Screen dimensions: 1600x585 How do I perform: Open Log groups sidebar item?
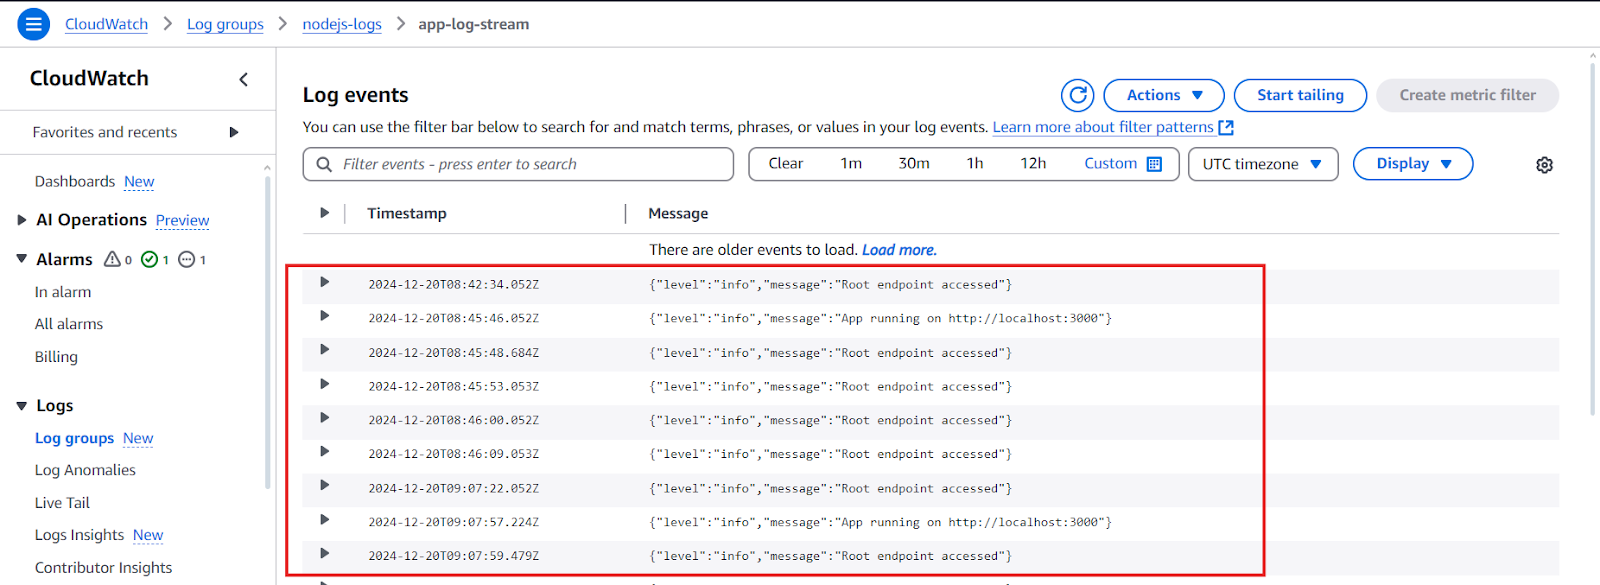pos(74,438)
